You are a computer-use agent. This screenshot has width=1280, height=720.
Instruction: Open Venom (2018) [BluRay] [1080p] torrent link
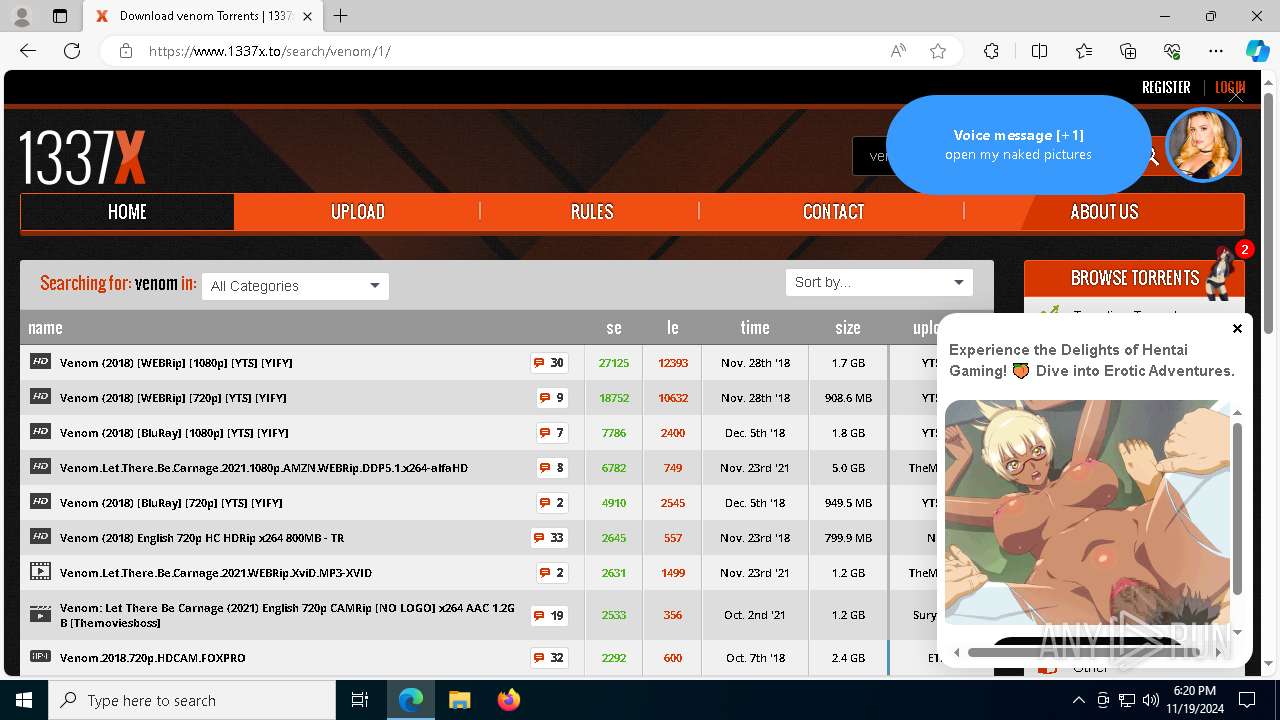(x=174, y=433)
